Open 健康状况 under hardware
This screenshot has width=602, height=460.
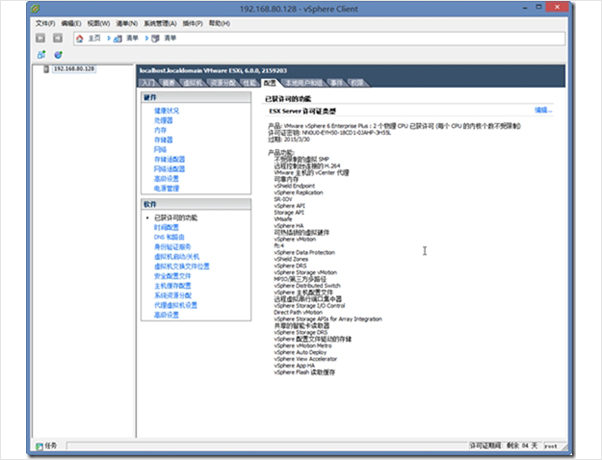point(167,111)
